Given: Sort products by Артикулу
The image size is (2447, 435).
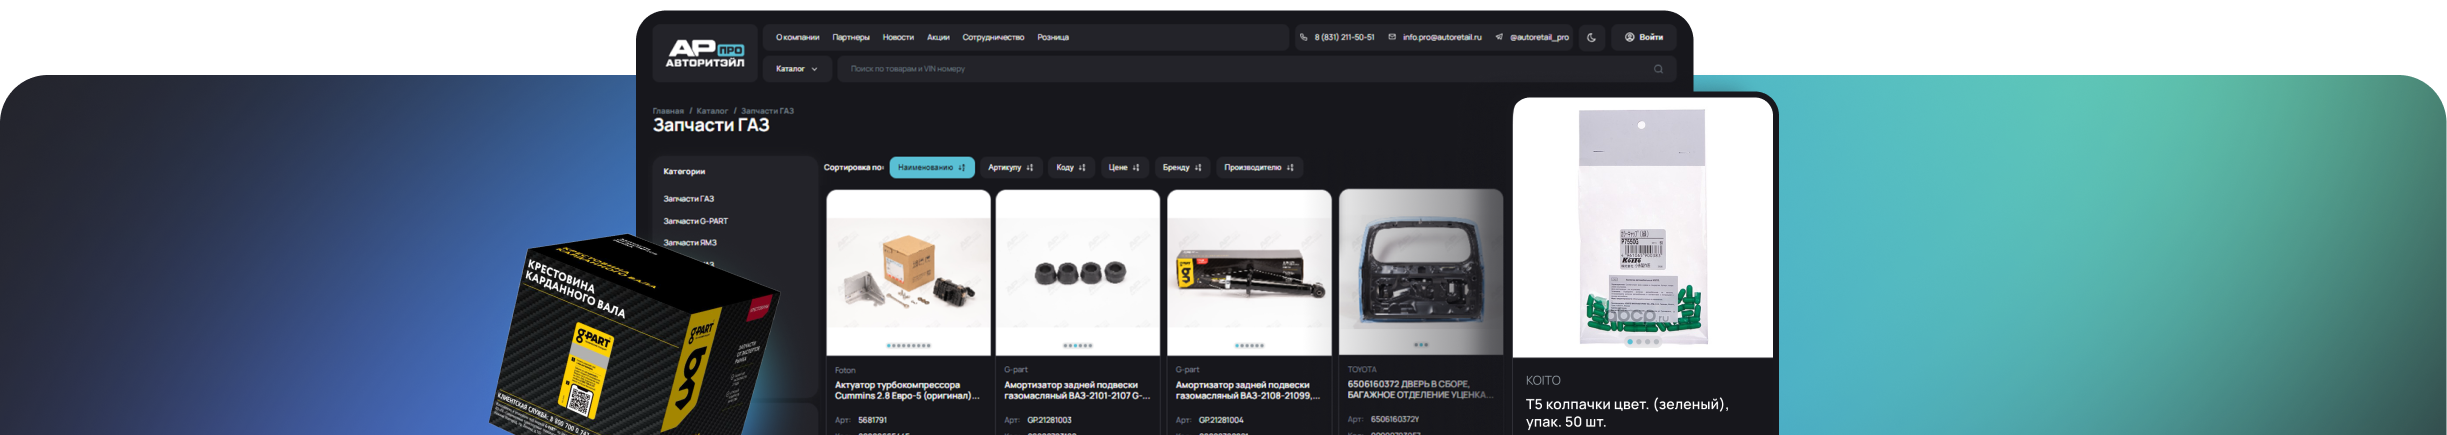Looking at the screenshot, I should coord(1010,168).
